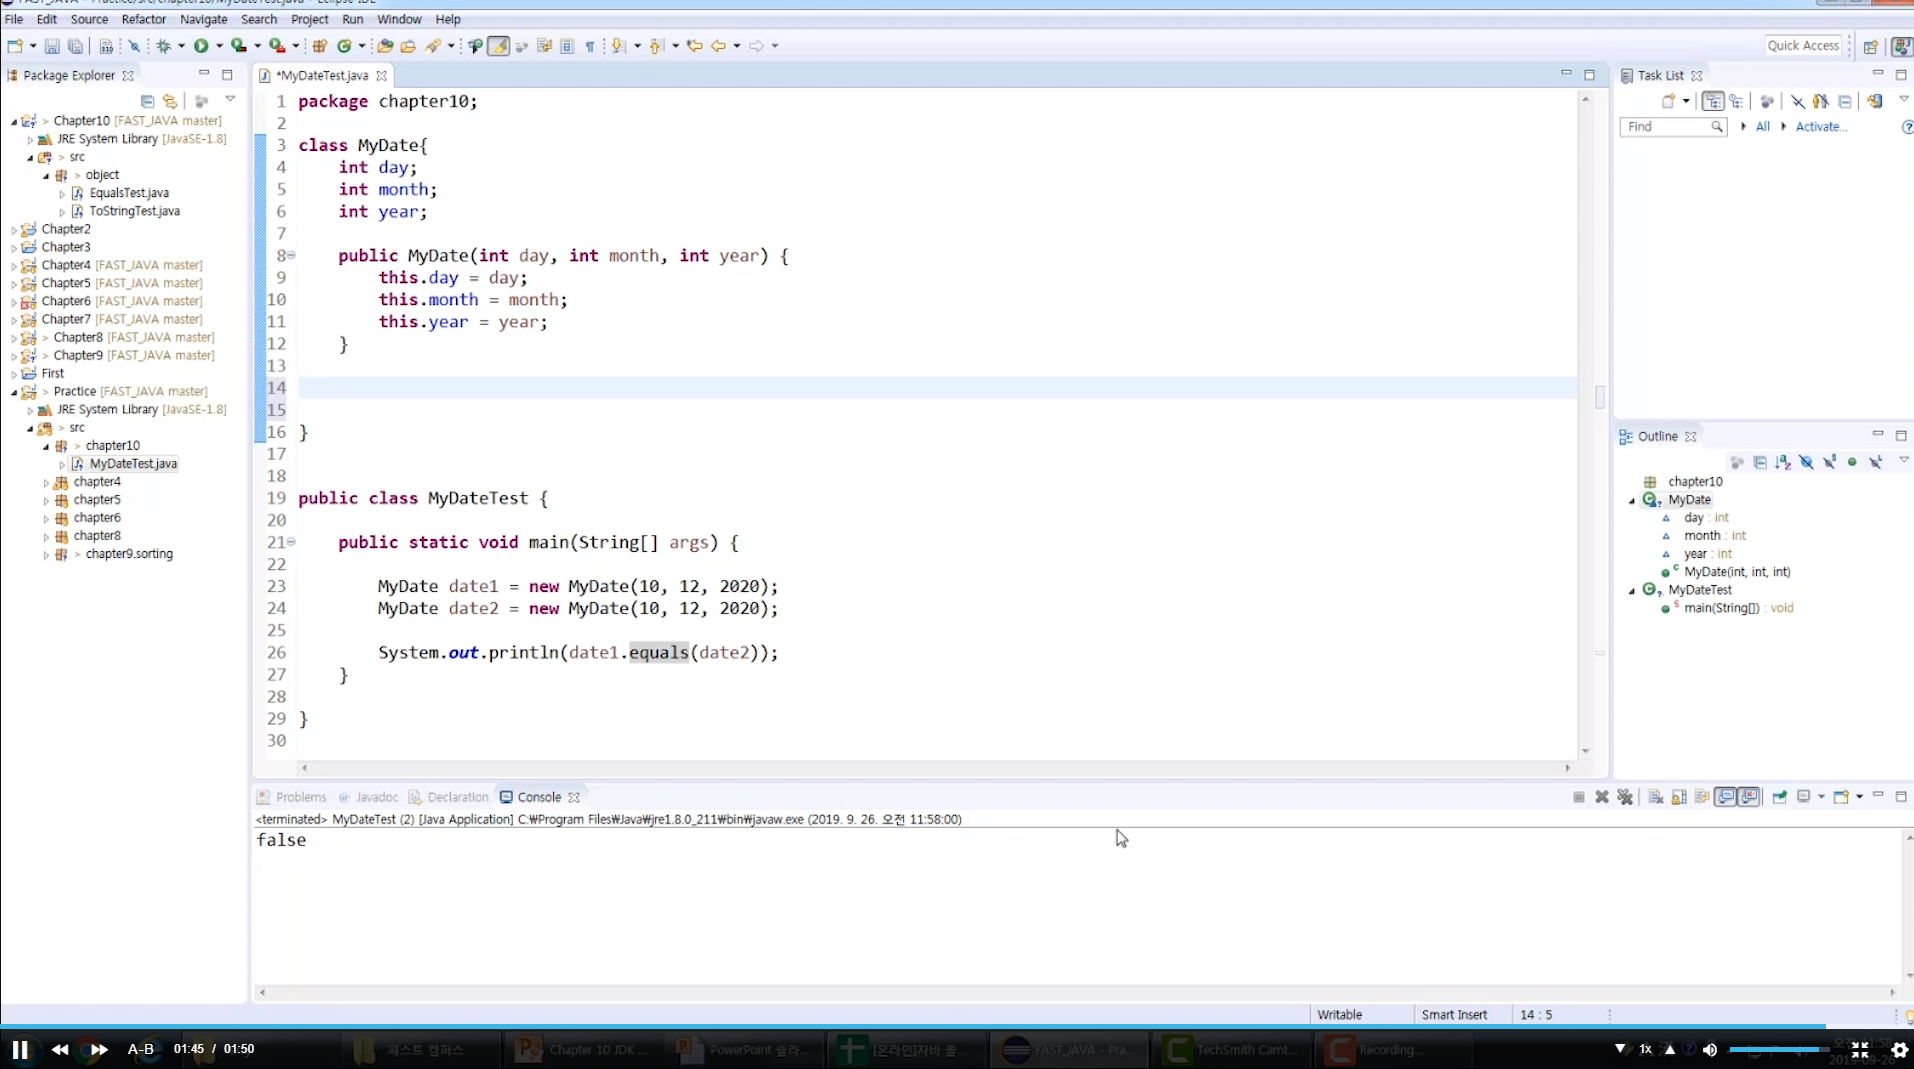This screenshot has width=1914, height=1069.
Task: Switch to the Declaration tab
Action: [449, 797]
